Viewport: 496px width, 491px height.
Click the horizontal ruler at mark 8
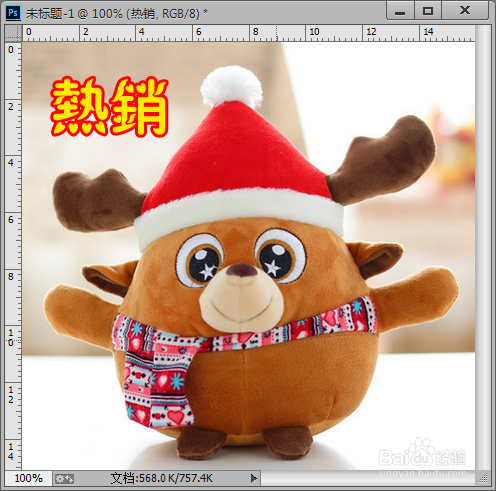tap(256, 32)
